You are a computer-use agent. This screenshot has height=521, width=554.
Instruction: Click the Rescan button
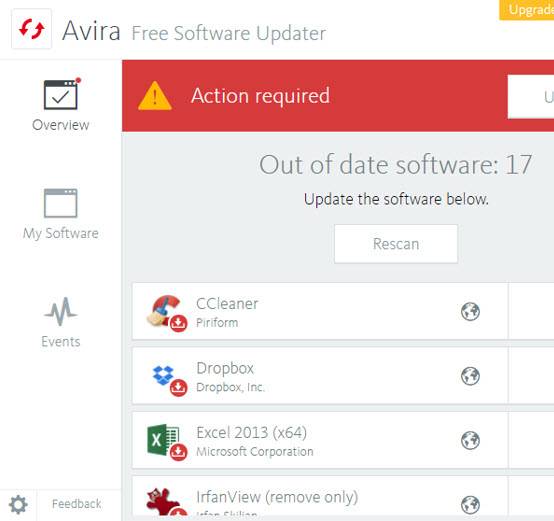click(x=396, y=244)
